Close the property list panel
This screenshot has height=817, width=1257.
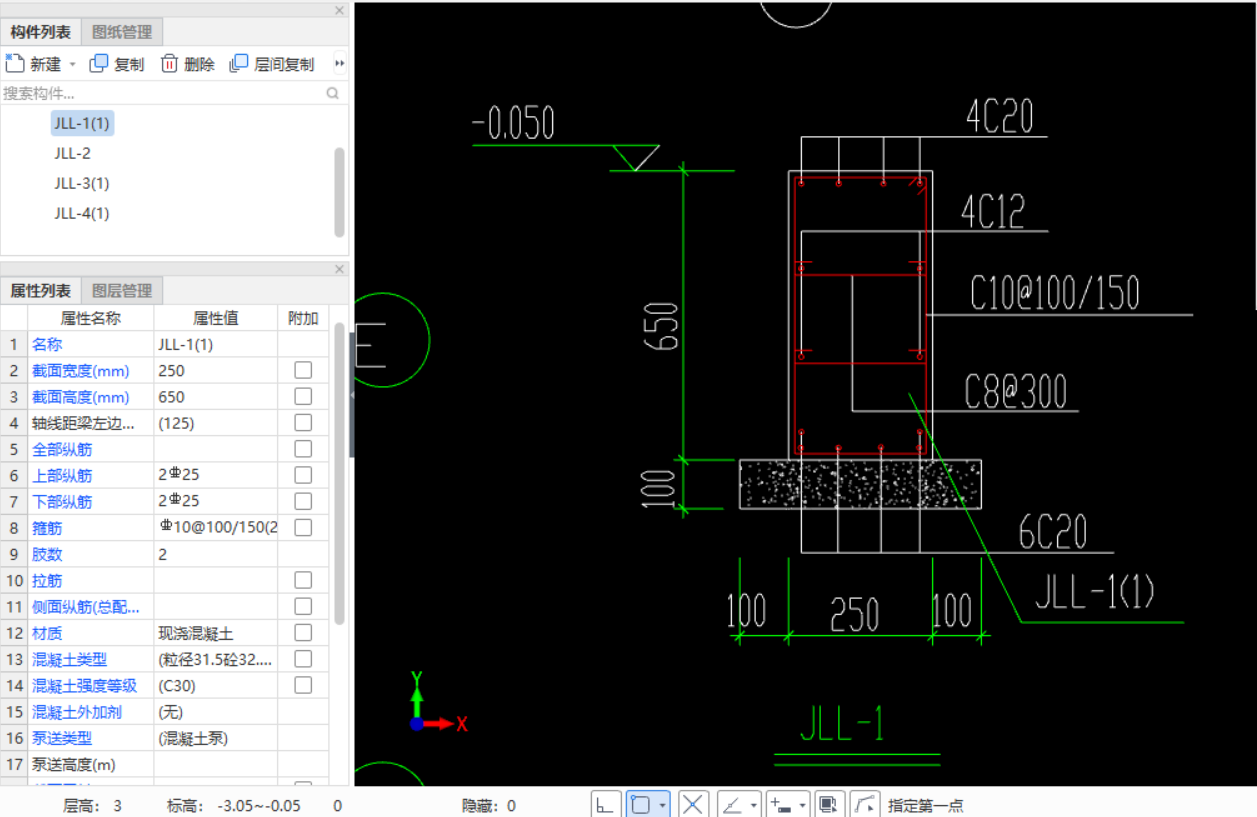pos(339,269)
